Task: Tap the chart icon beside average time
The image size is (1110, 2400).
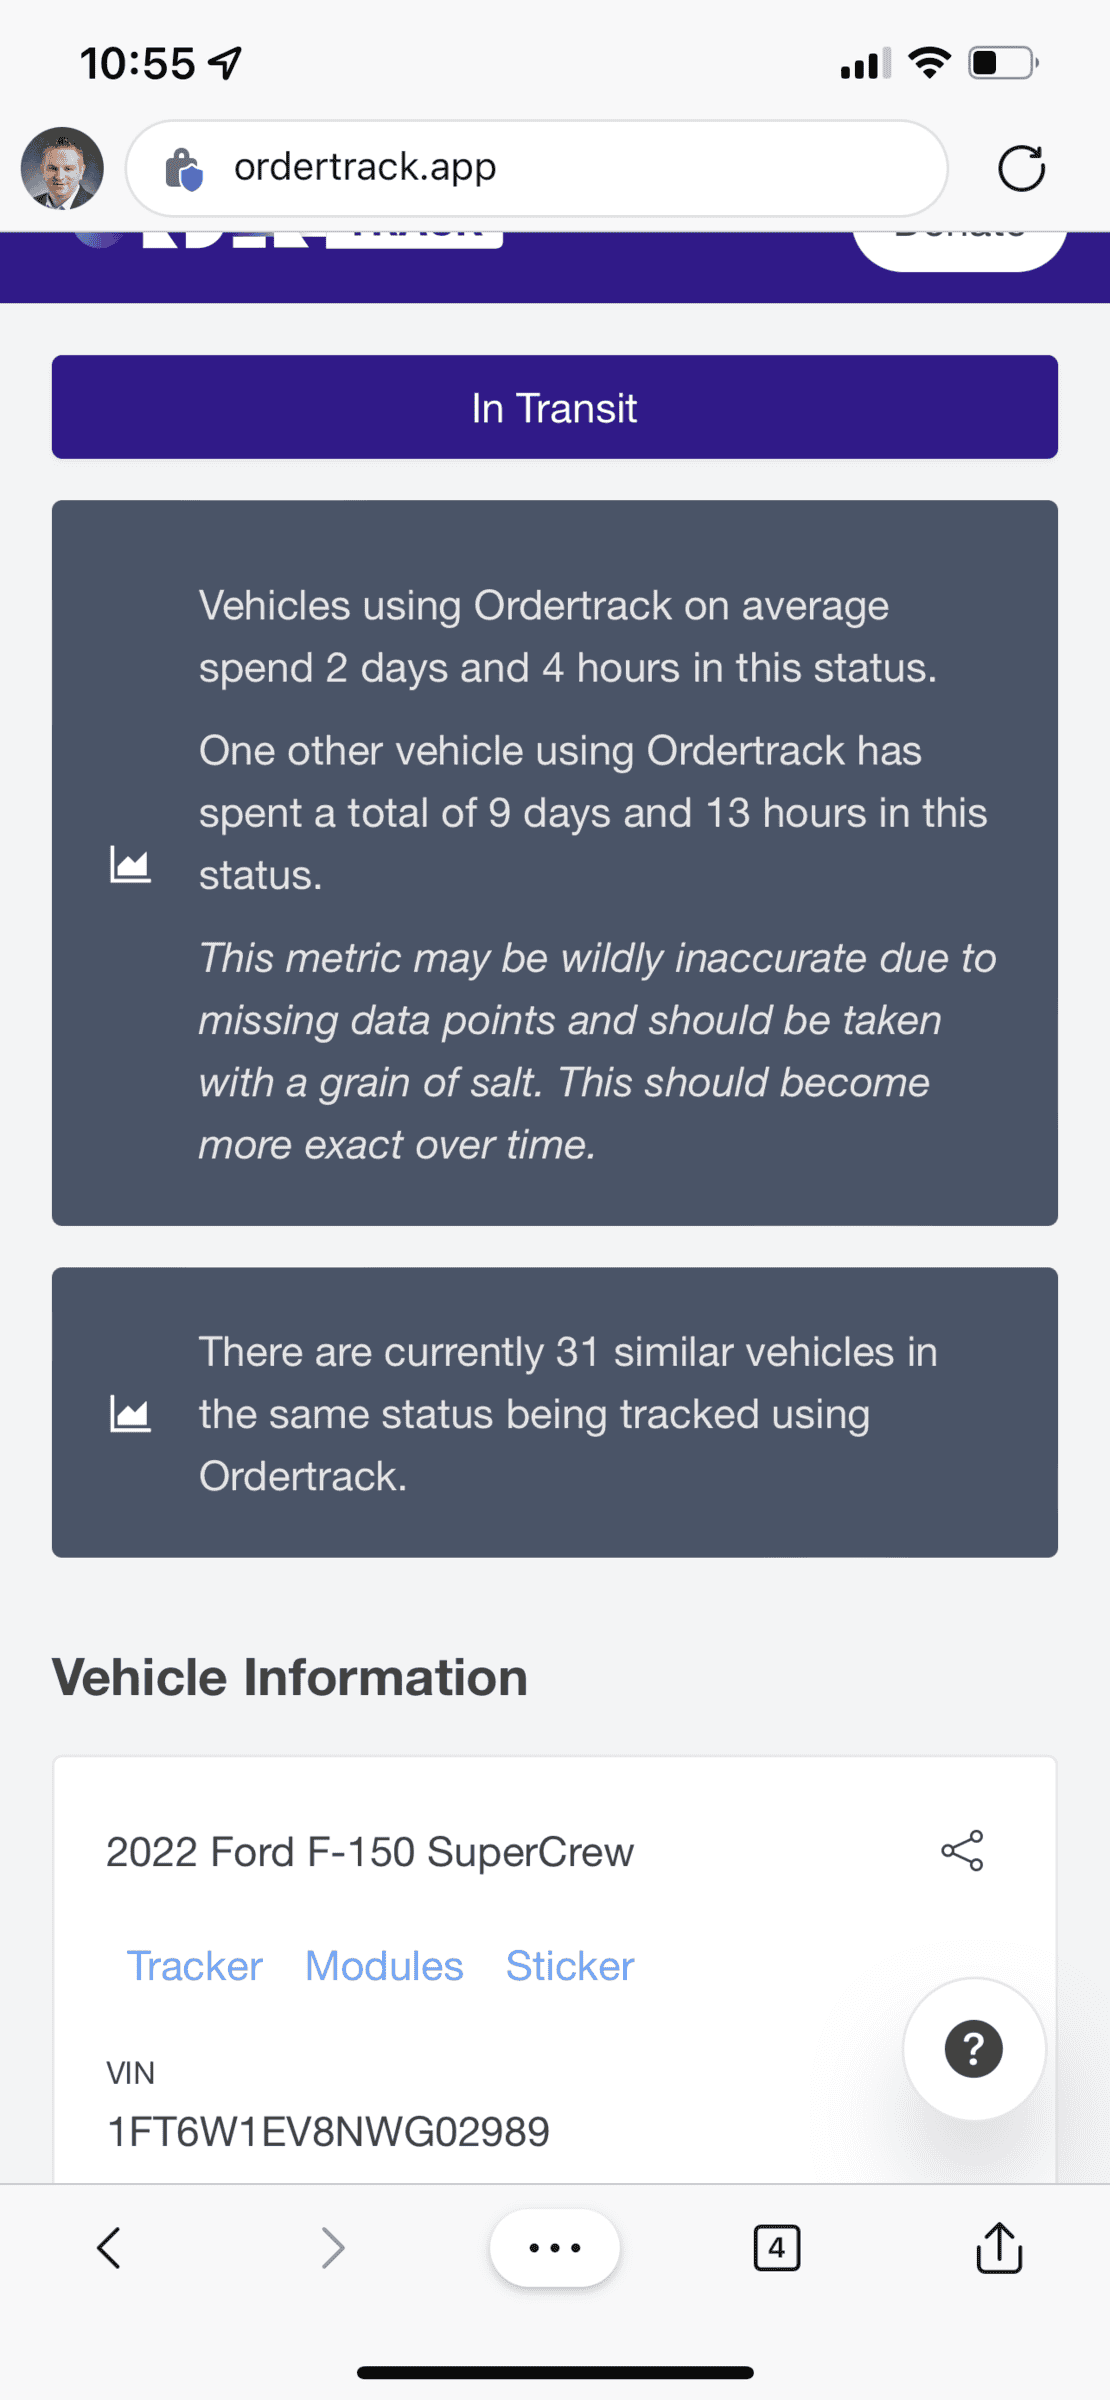Action: (x=130, y=864)
